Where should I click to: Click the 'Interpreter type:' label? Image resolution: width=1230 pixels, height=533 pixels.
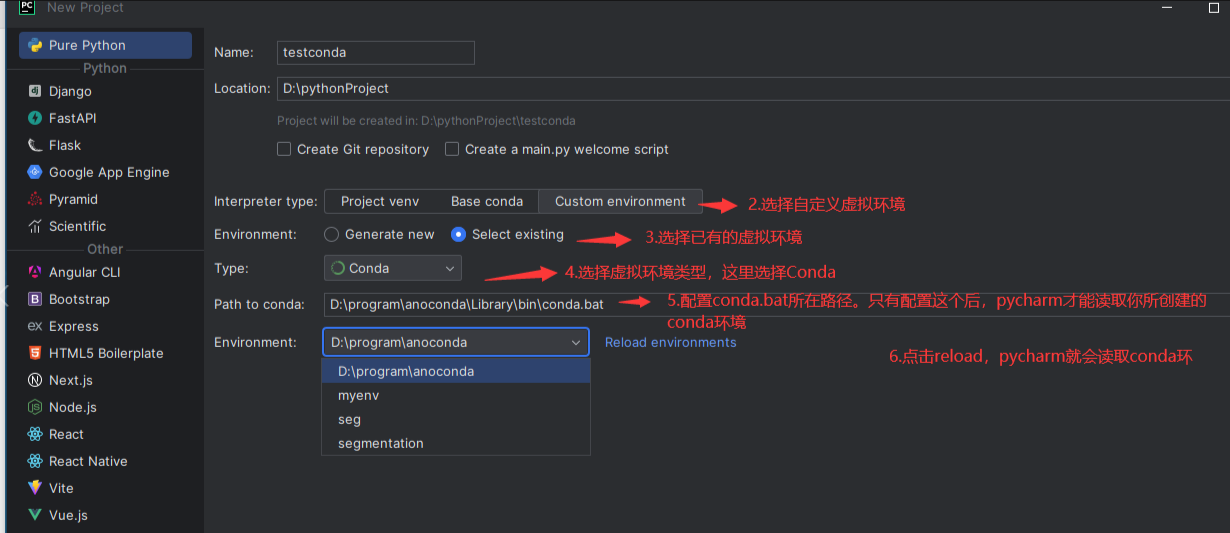(x=265, y=201)
